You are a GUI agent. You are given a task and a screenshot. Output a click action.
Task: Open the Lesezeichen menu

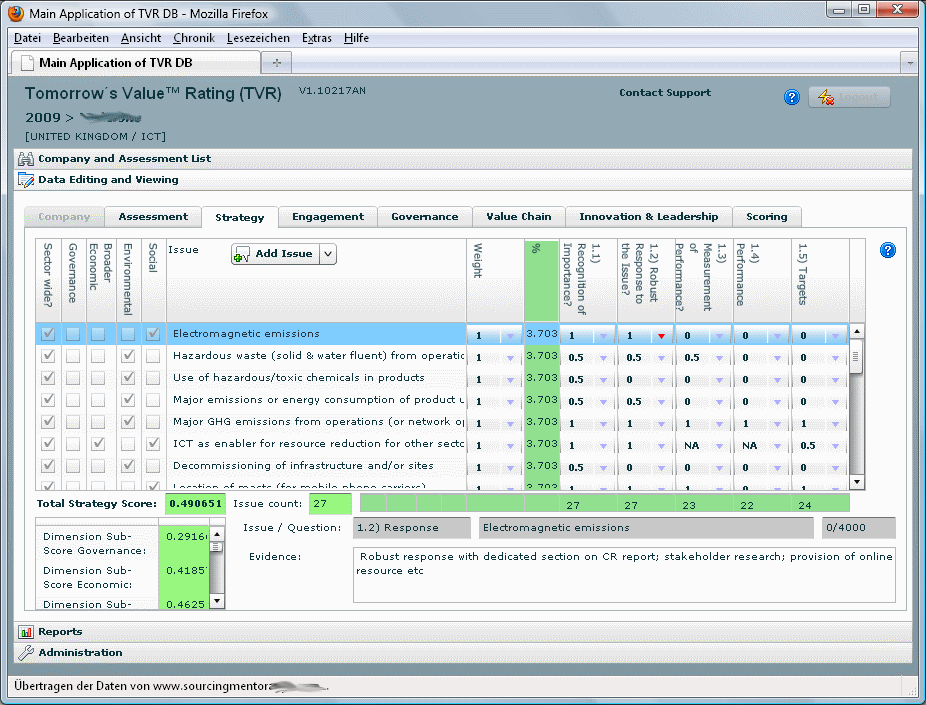[258, 38]
